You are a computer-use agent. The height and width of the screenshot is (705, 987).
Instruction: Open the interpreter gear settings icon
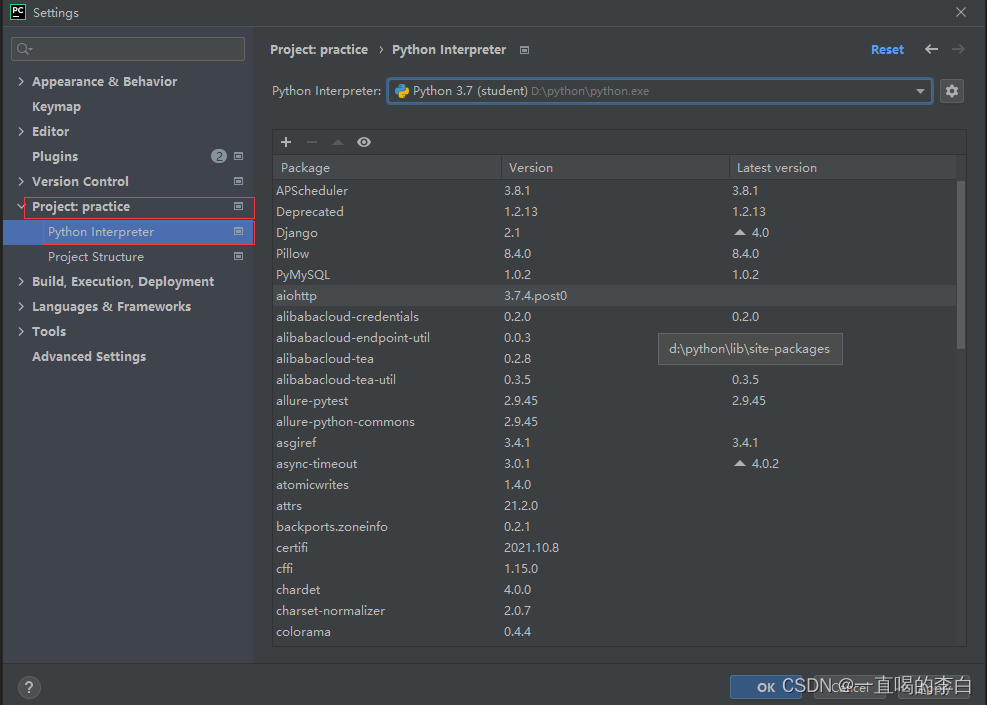952,91
